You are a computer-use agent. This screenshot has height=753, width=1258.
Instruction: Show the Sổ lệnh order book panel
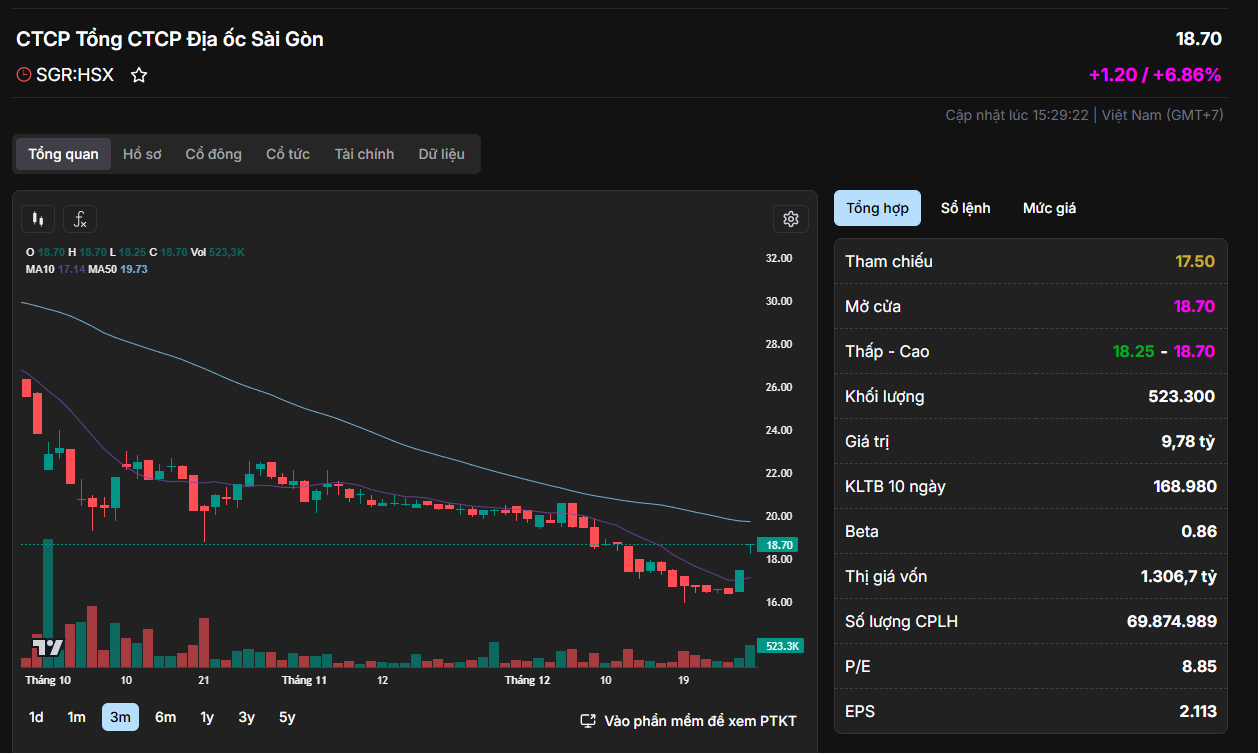pos(965,208)
